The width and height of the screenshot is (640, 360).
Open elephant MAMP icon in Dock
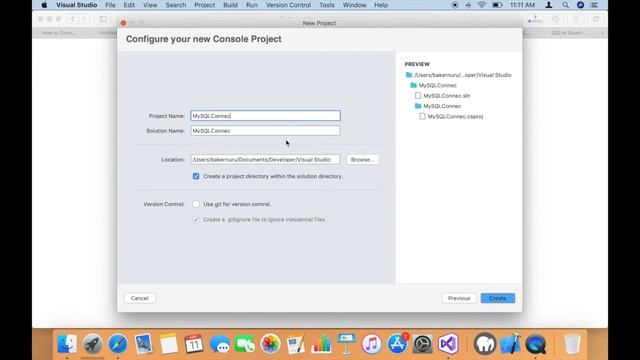[484, 344]
